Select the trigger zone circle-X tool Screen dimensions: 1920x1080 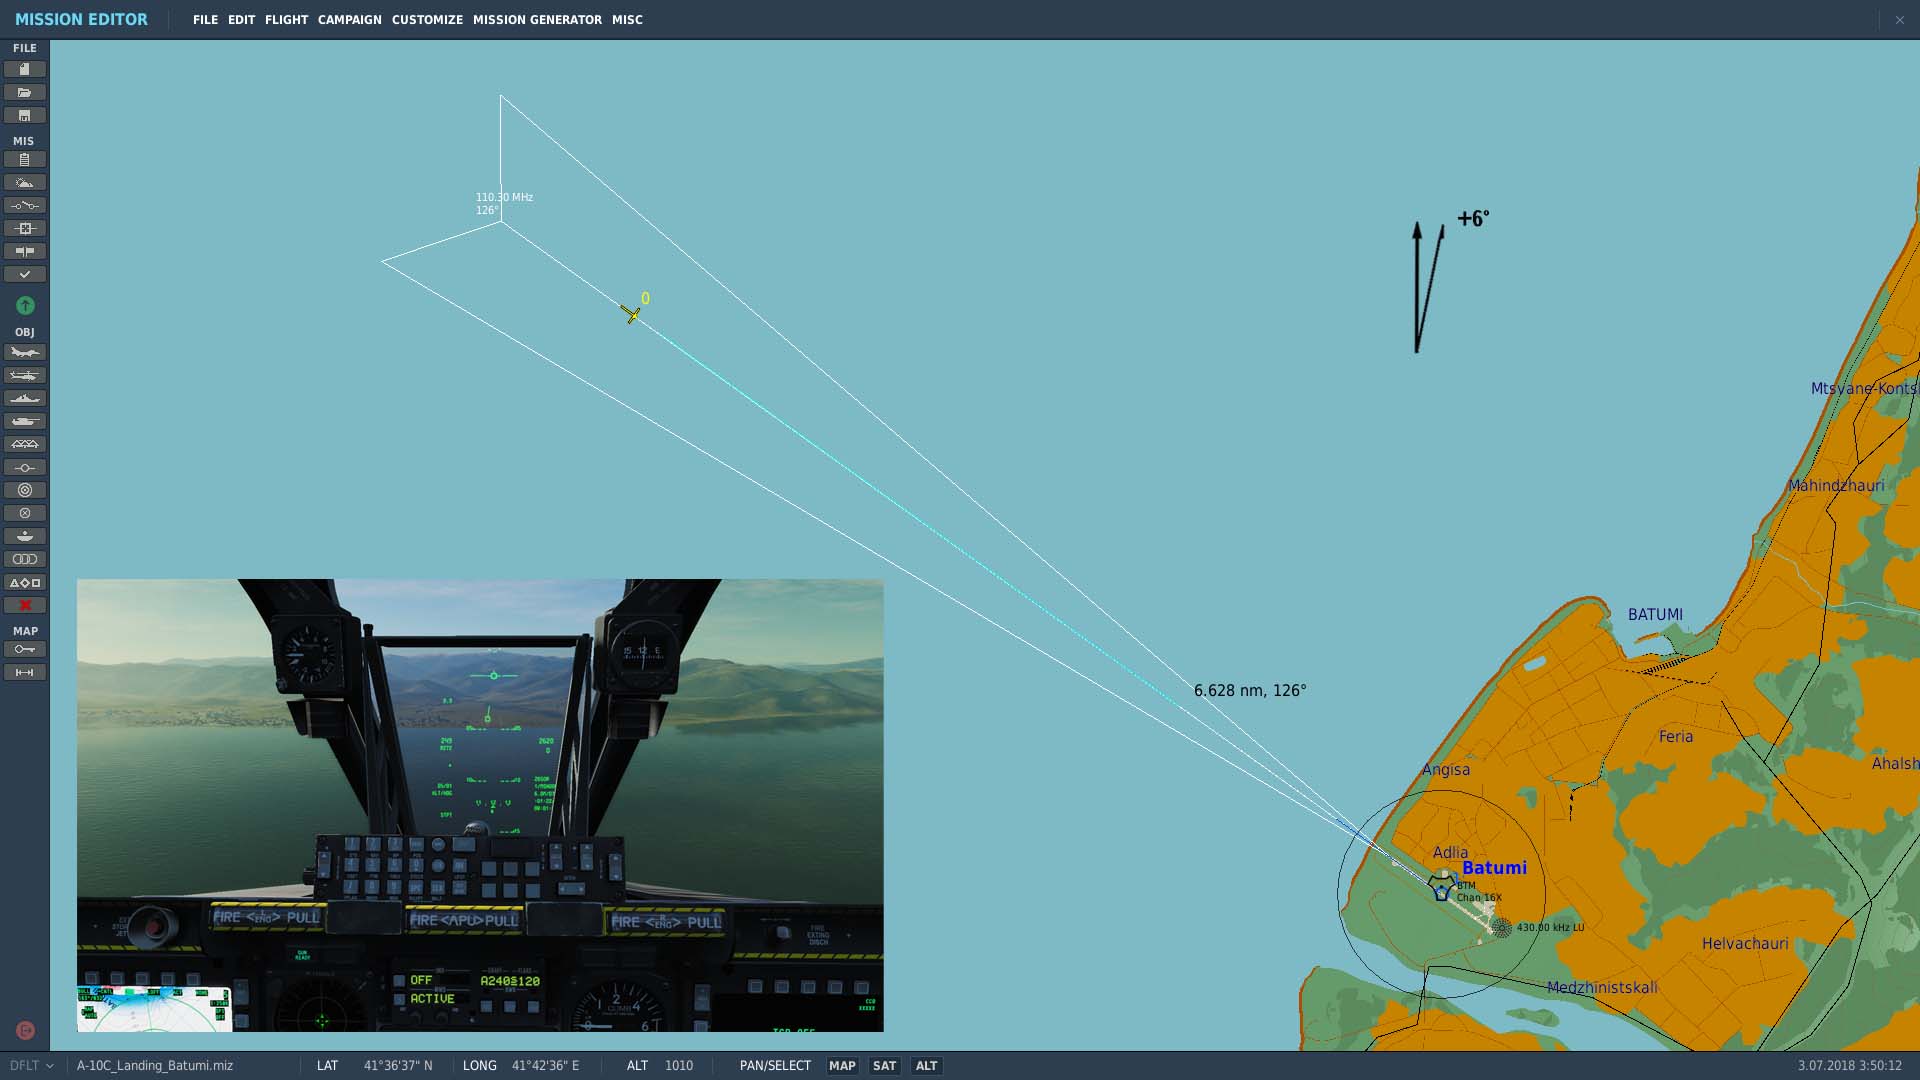tap(25, 513)
